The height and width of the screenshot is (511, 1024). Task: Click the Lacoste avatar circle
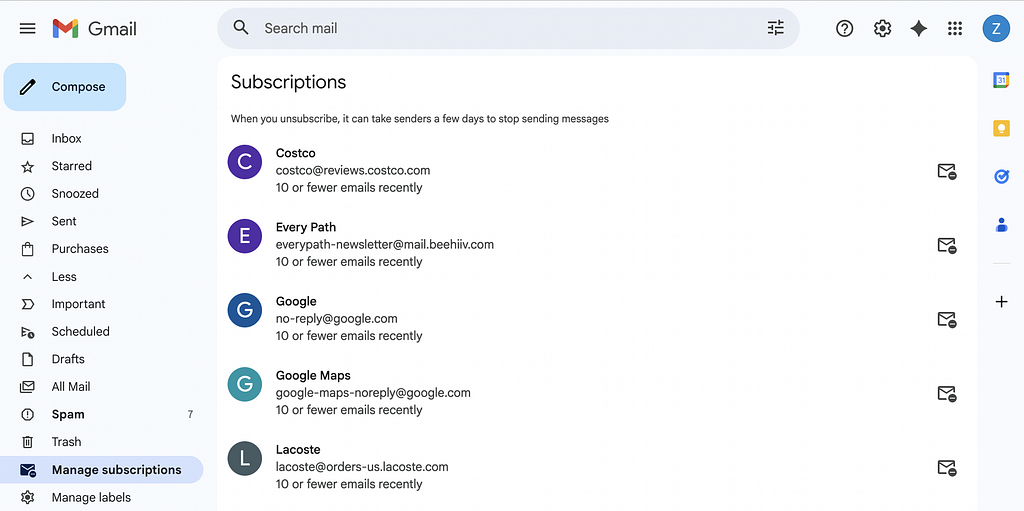pyautogui.click(x=245, y=459)
